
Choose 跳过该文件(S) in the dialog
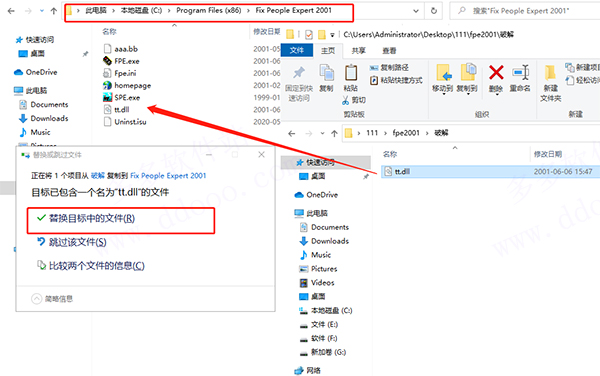(x=72, y=242)
